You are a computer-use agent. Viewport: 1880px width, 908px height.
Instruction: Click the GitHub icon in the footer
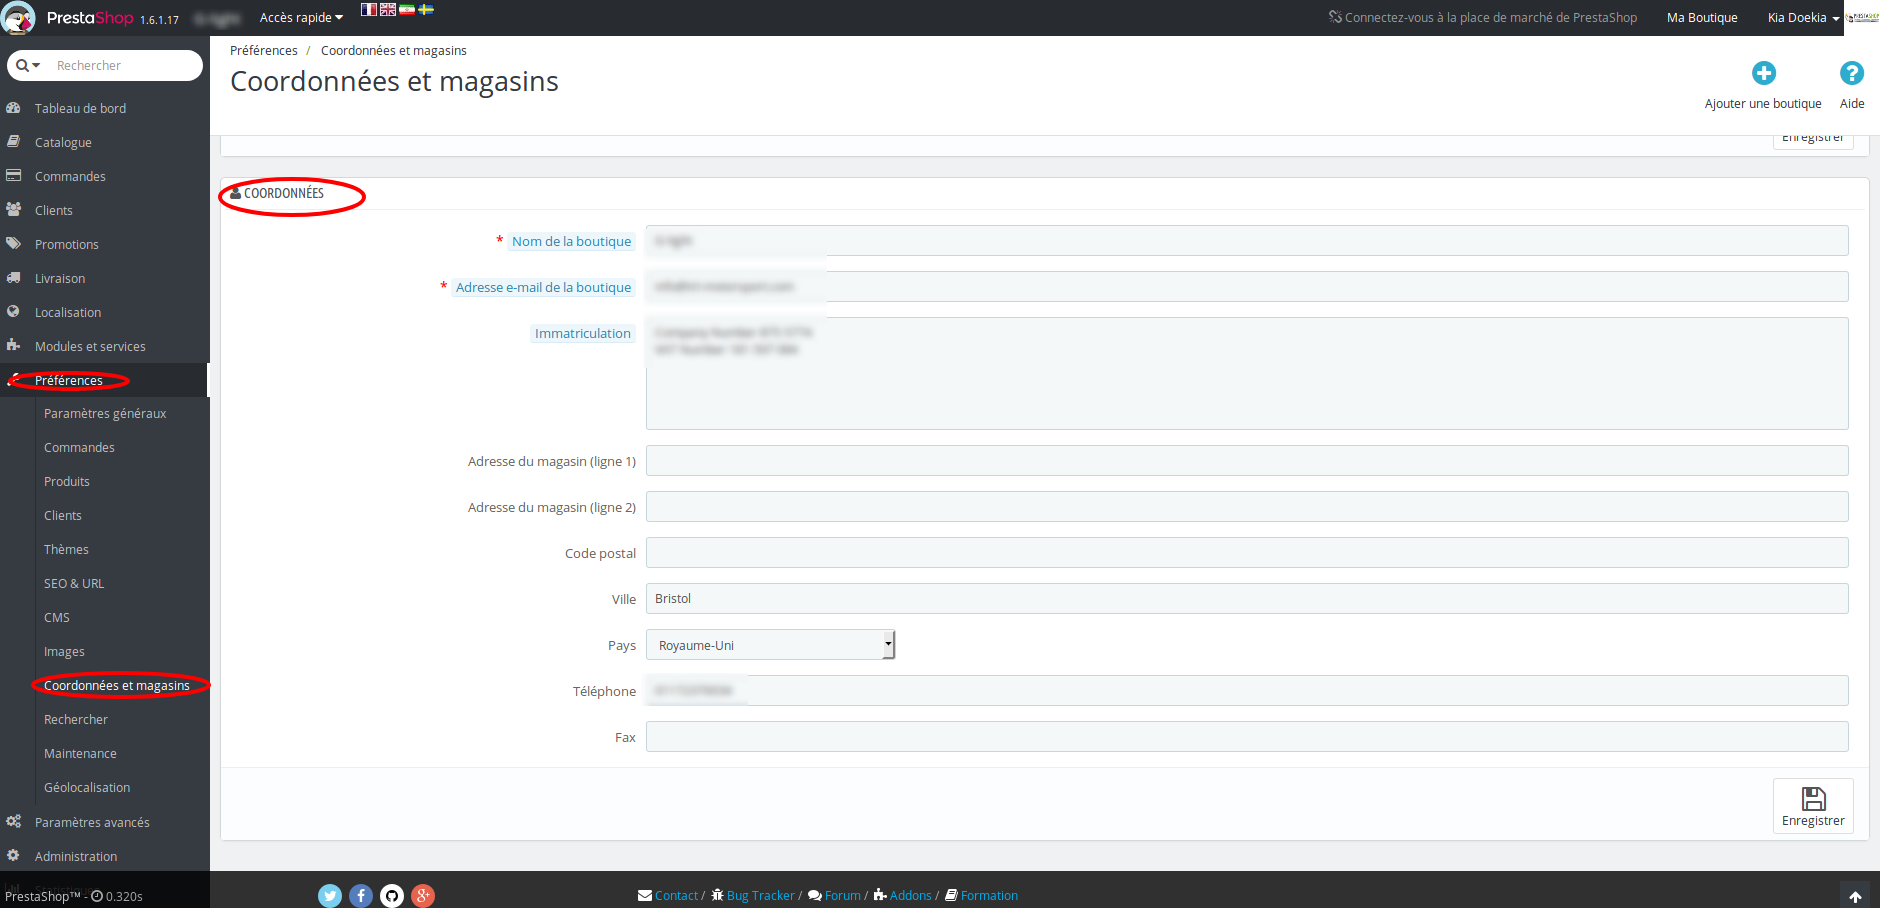392,896
